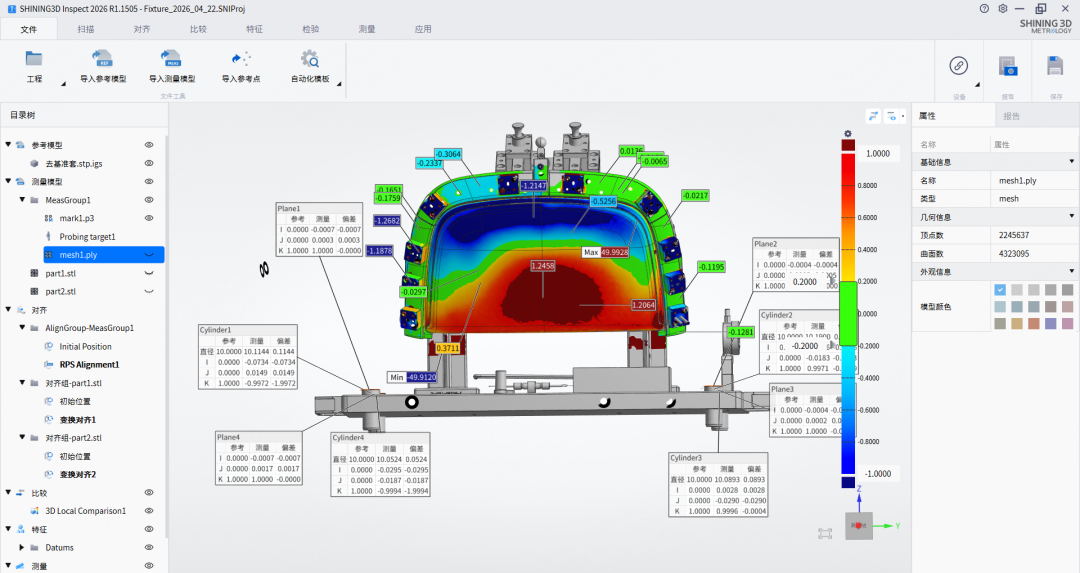The width and height of the screenshot is (1080, 573).
Task: Toggle visibility of 测量模型
Action: [149, 182]
